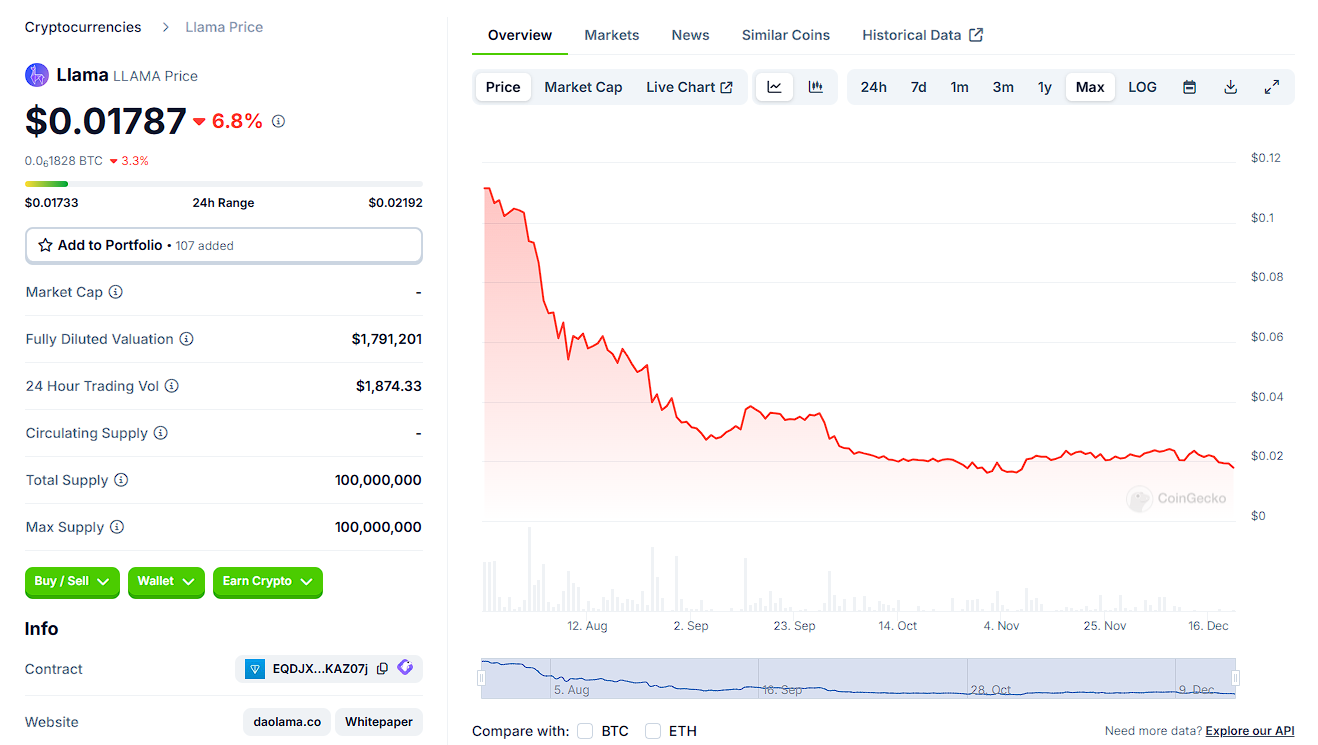Select 3m time range
Screen dimensions: 1318x745
click(x=1003, y=87)
